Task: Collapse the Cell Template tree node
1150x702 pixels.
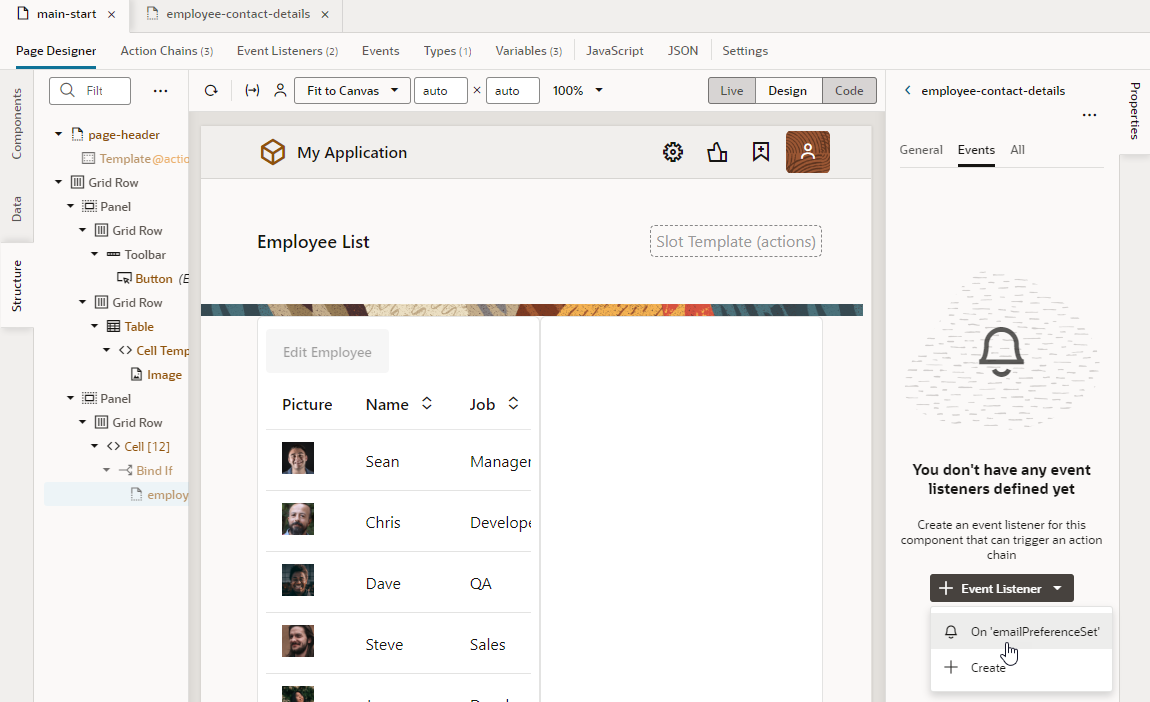Action: tap(106, 350)
